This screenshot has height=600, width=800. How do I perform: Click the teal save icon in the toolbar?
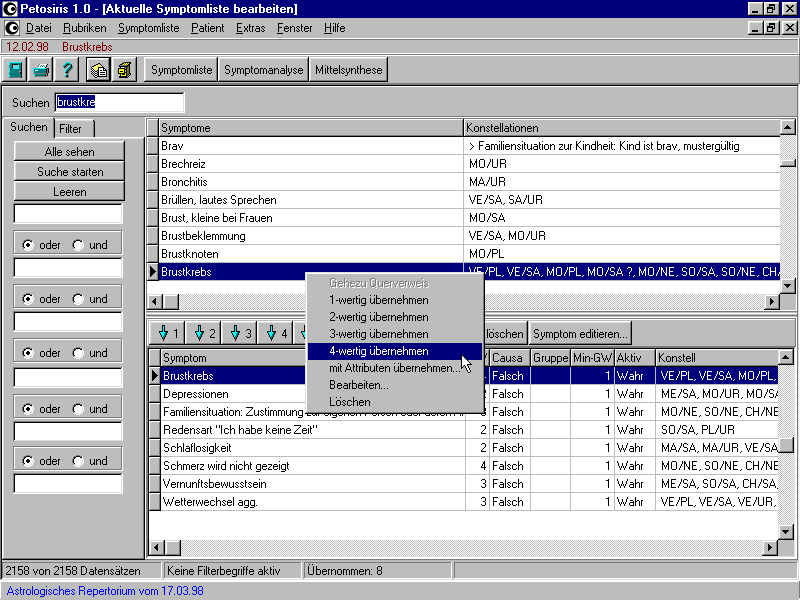point(15,70)
